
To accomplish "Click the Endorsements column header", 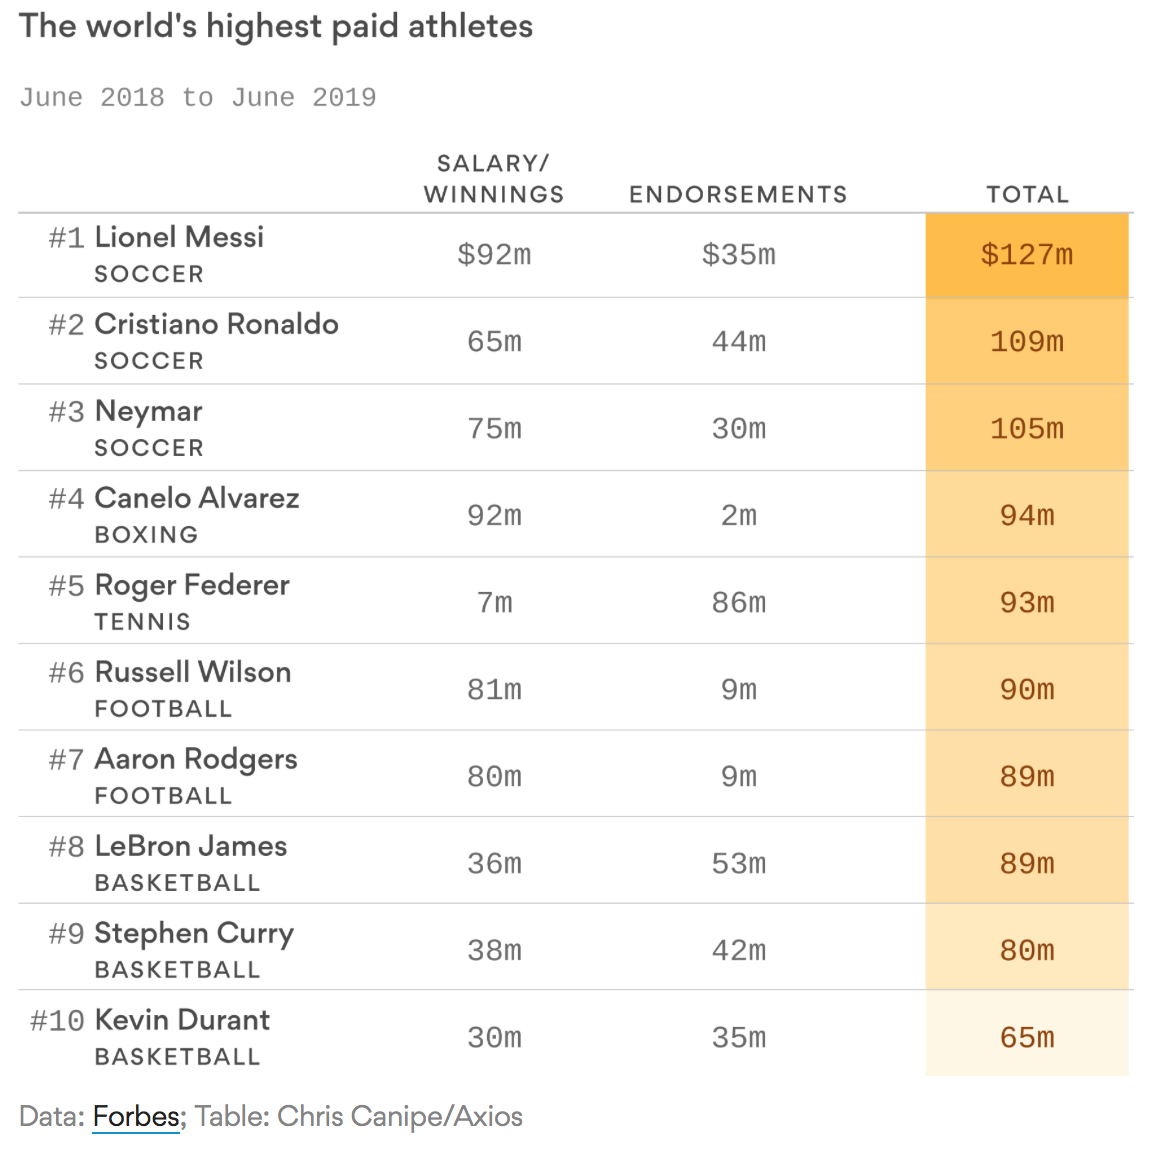I will coord(738,194).
